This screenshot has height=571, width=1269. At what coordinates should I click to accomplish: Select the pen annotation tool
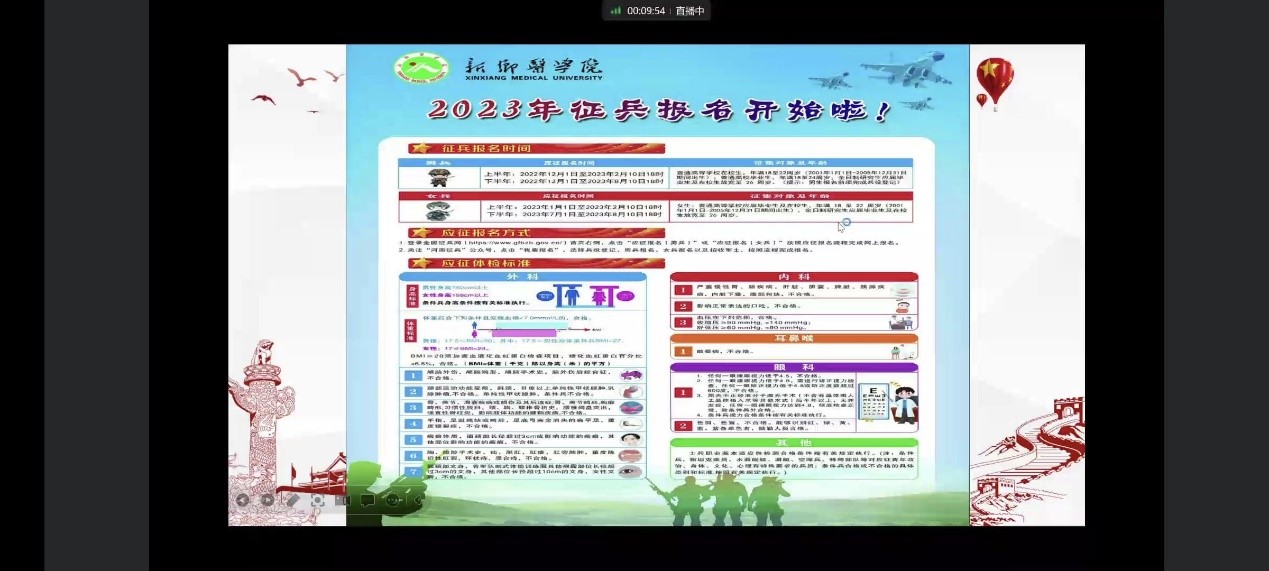pyautogui.click(x=292, y=500)
